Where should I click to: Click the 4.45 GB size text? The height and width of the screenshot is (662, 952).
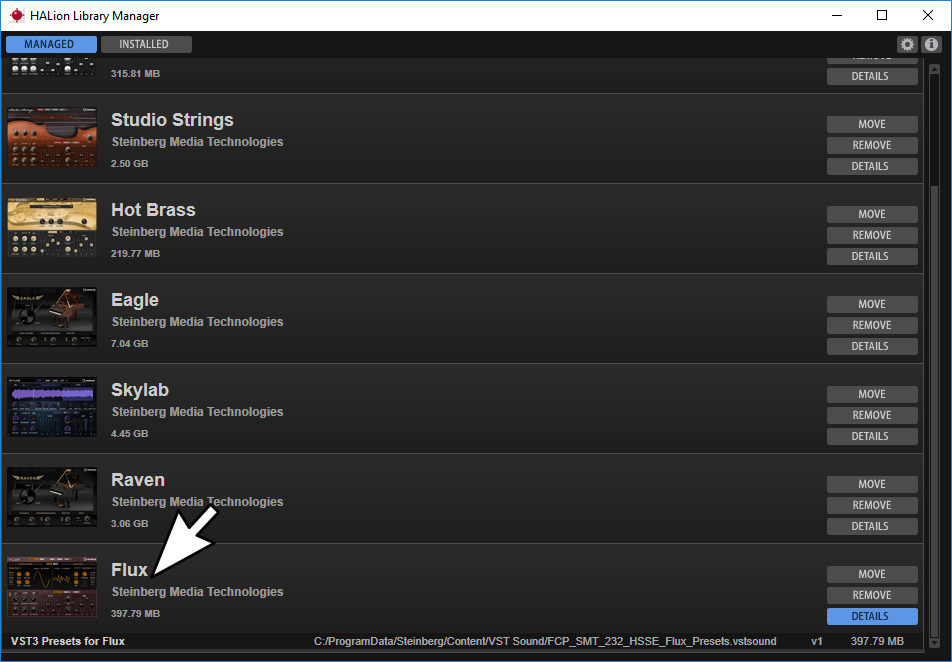pyautogui.click(x=129, y=433)
